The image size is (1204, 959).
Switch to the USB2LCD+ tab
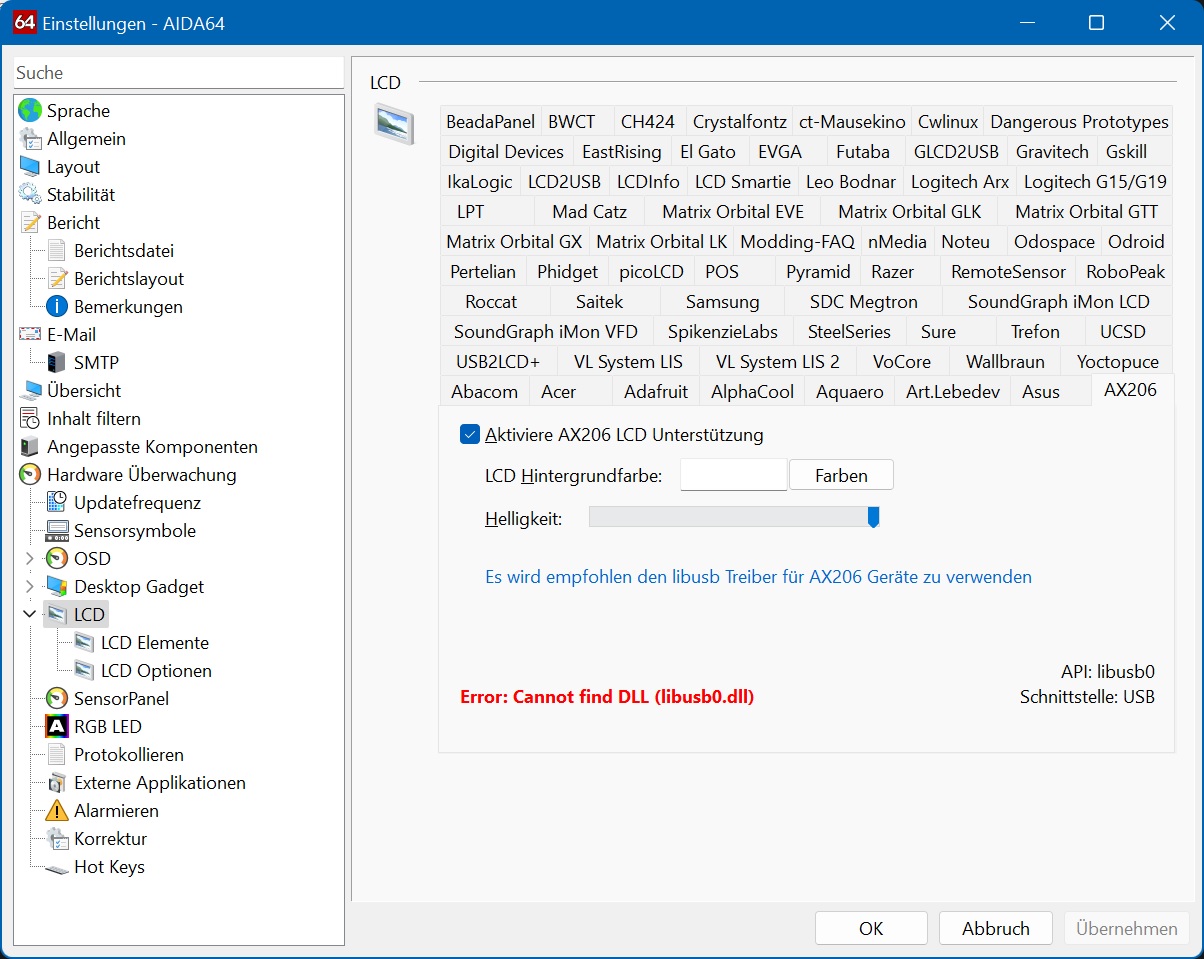[498, 362]
